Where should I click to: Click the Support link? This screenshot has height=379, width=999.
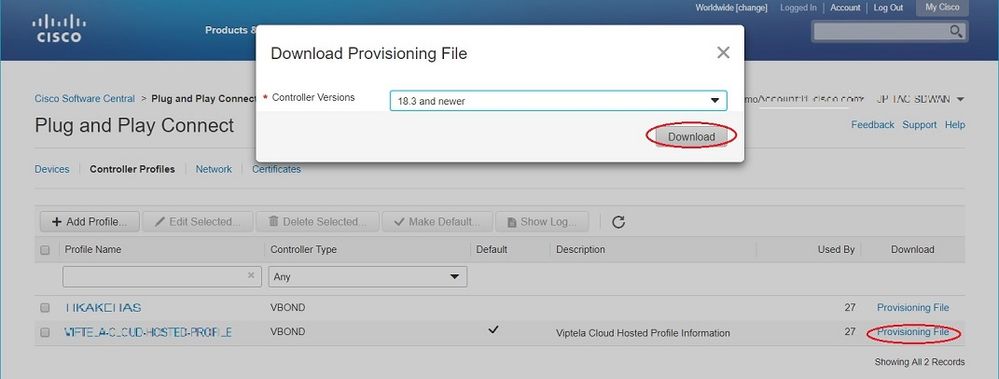click(919, 125)
